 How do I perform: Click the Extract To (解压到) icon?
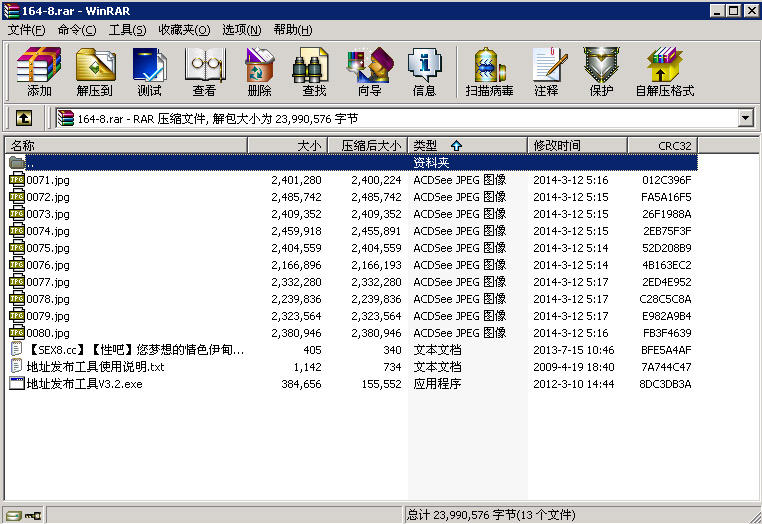[95, 71]
